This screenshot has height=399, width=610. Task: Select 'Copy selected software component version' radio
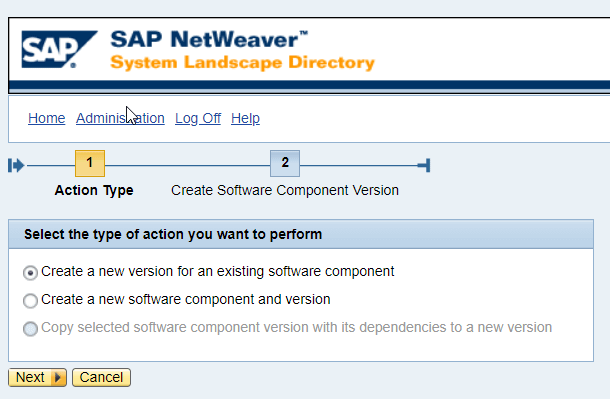[x=30, y=329]
